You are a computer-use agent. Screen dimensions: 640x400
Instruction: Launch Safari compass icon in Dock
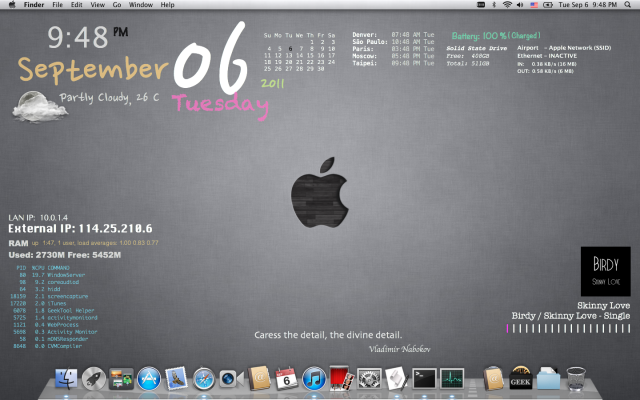[204, 379]
